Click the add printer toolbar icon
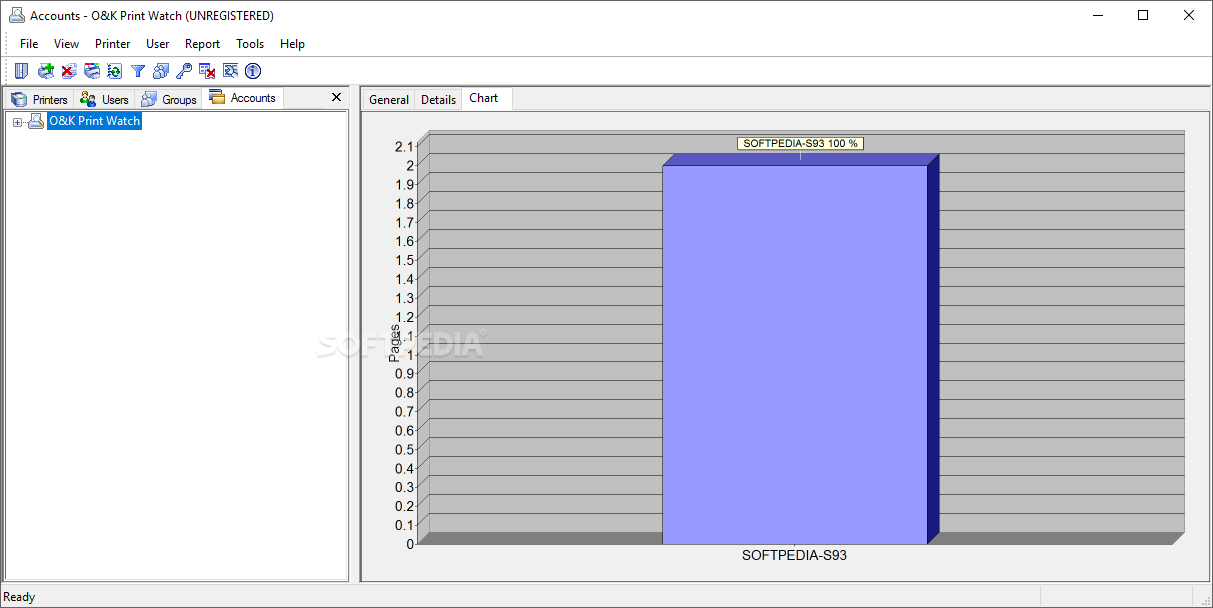1213x608 pixels. click(x=45, y=71)
